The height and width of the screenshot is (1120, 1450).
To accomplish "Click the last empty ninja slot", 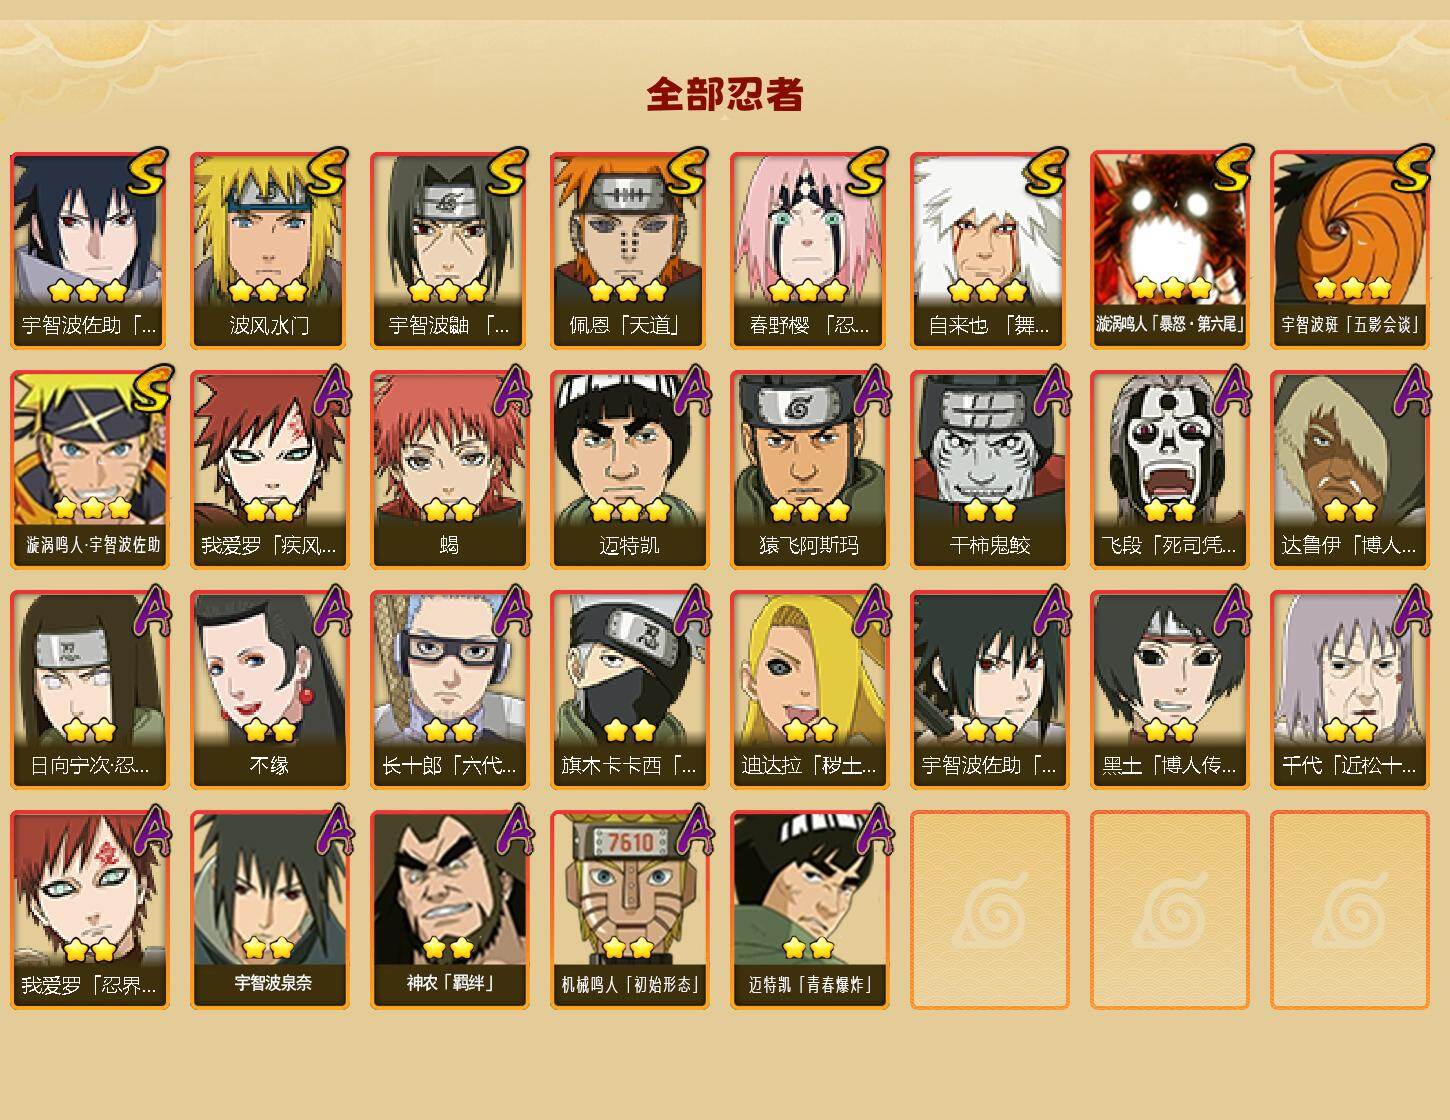I will (1349, 910).
